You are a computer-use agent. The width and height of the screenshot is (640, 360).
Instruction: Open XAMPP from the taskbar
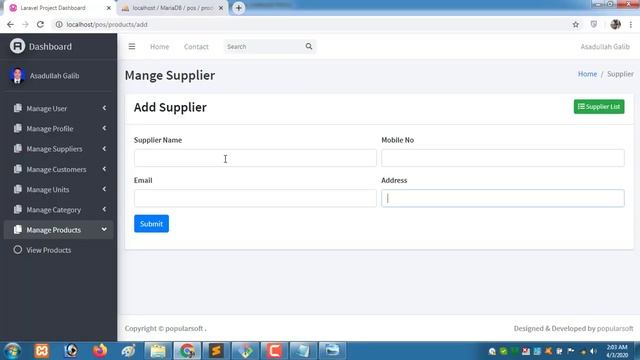[x=42, y=351]
